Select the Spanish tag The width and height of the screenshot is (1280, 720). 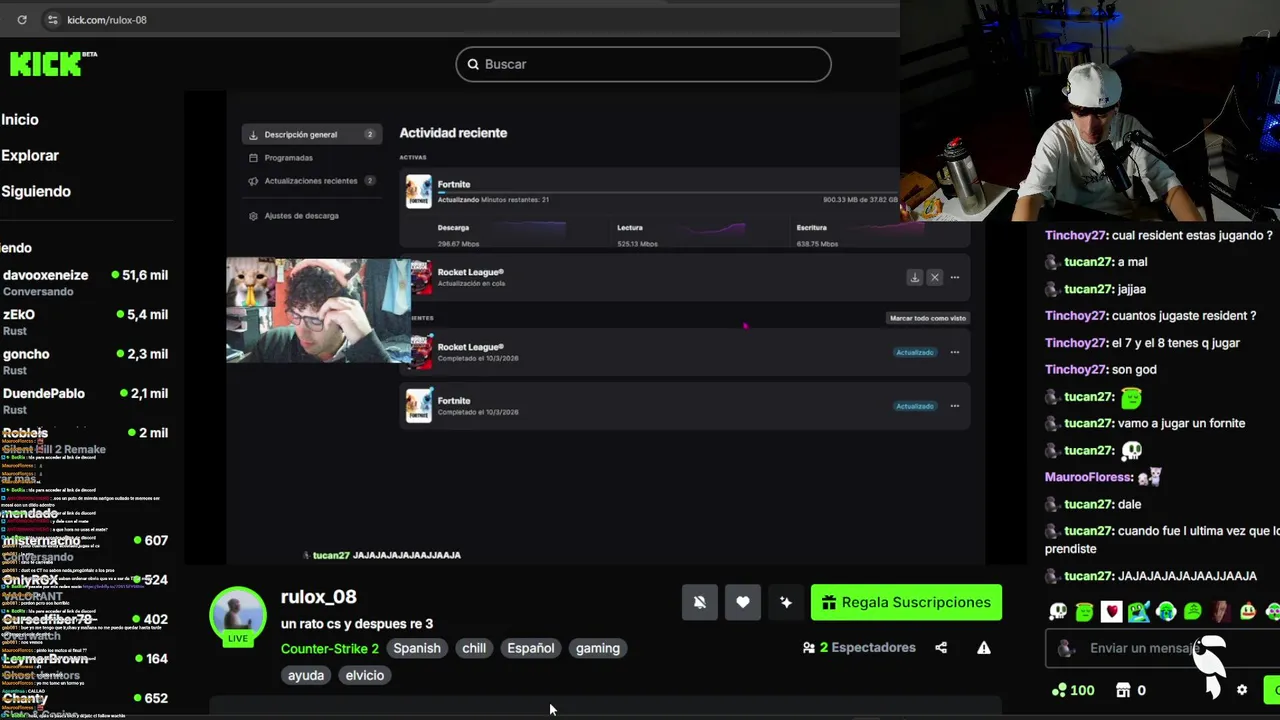(417, 648)
